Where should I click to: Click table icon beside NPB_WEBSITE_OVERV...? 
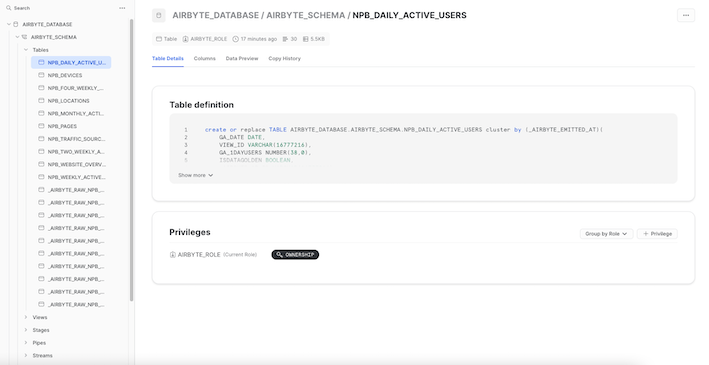pyautogui.click(x=41, y=164)
